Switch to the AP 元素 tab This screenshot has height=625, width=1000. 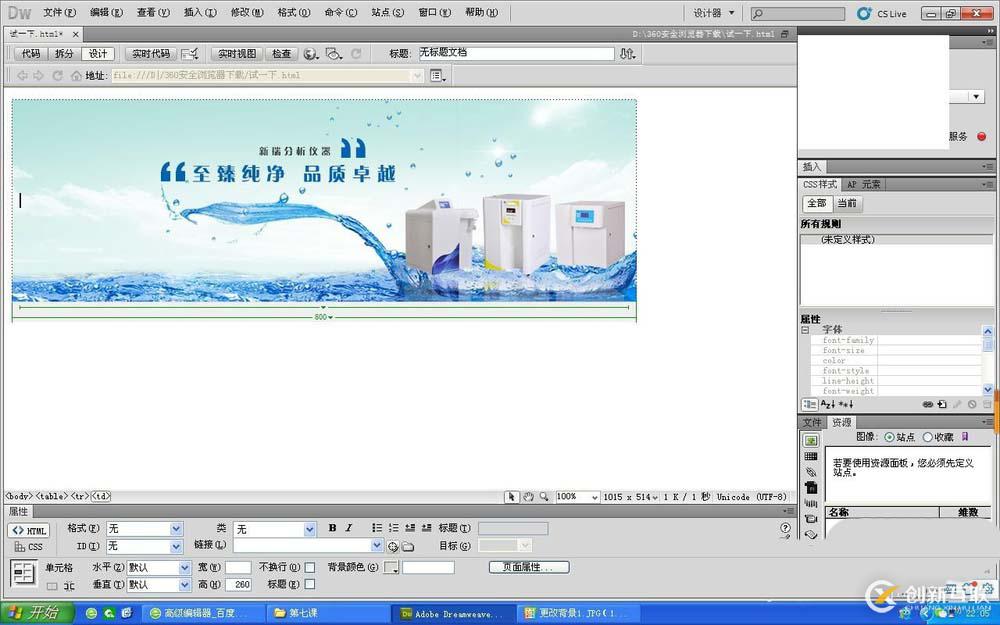tap(864, 184)
